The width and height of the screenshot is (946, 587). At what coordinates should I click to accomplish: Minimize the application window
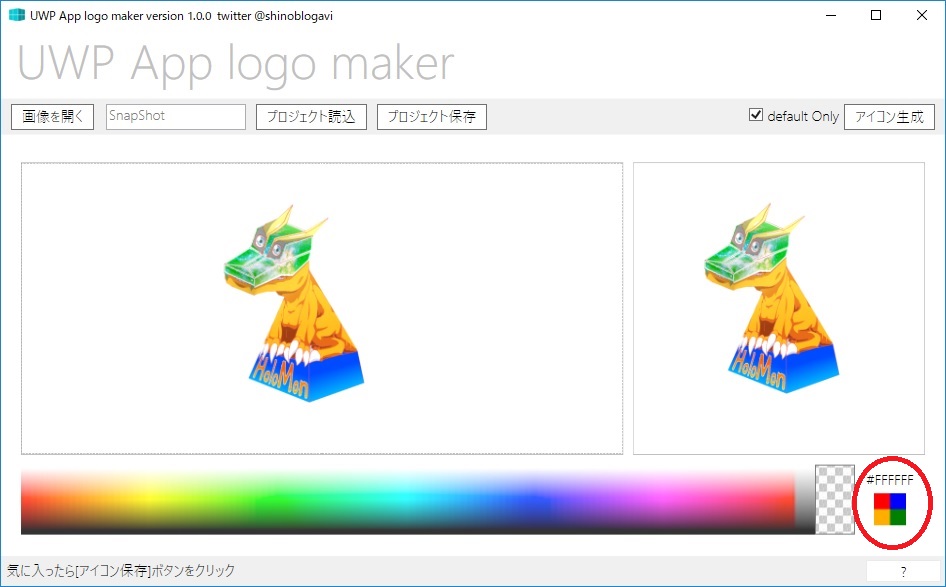831,16
